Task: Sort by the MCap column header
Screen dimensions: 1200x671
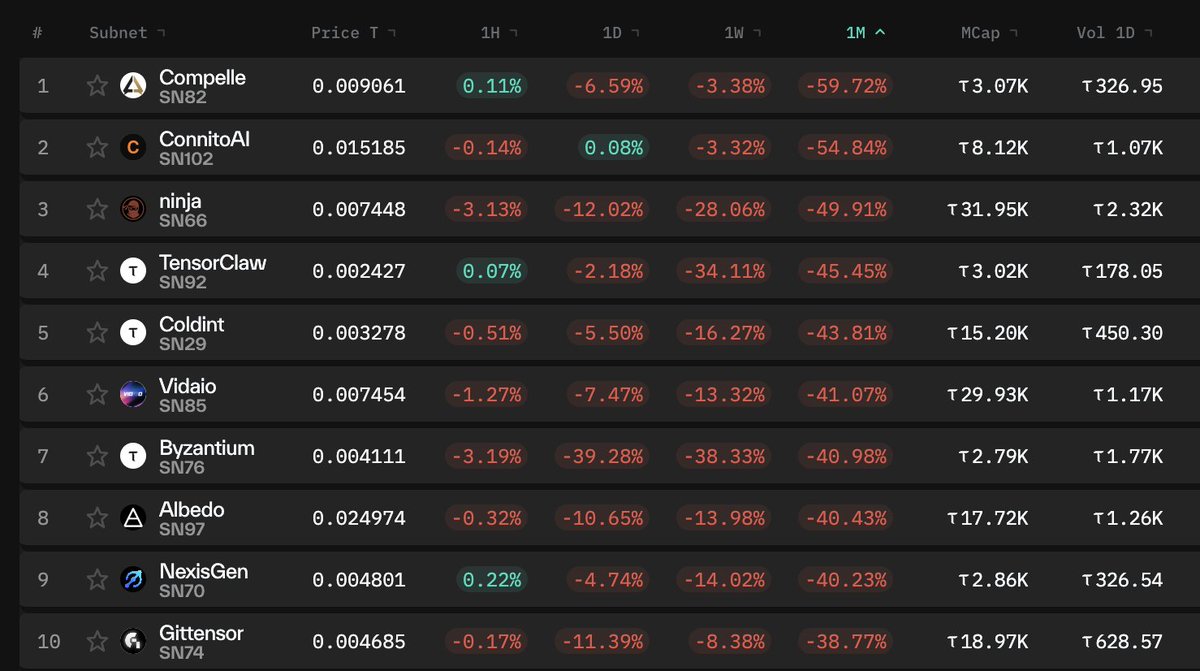Action: point(989,33)
